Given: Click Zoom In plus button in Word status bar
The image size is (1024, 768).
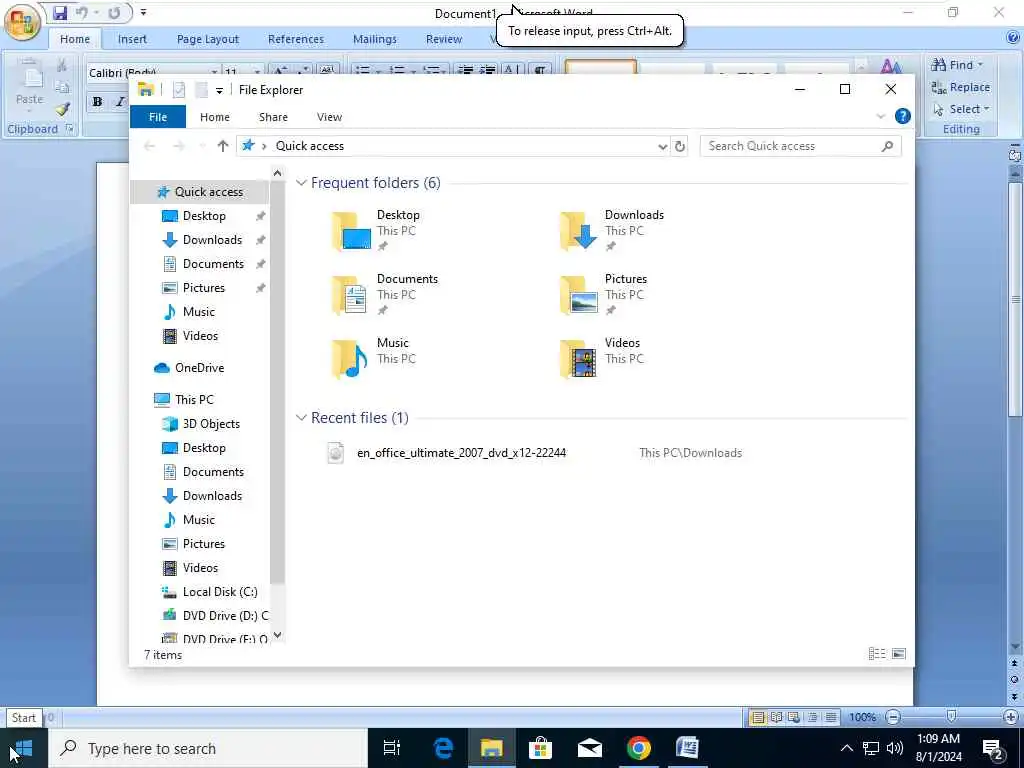Looking at the screenshot, I should (x=1011, y=717).
